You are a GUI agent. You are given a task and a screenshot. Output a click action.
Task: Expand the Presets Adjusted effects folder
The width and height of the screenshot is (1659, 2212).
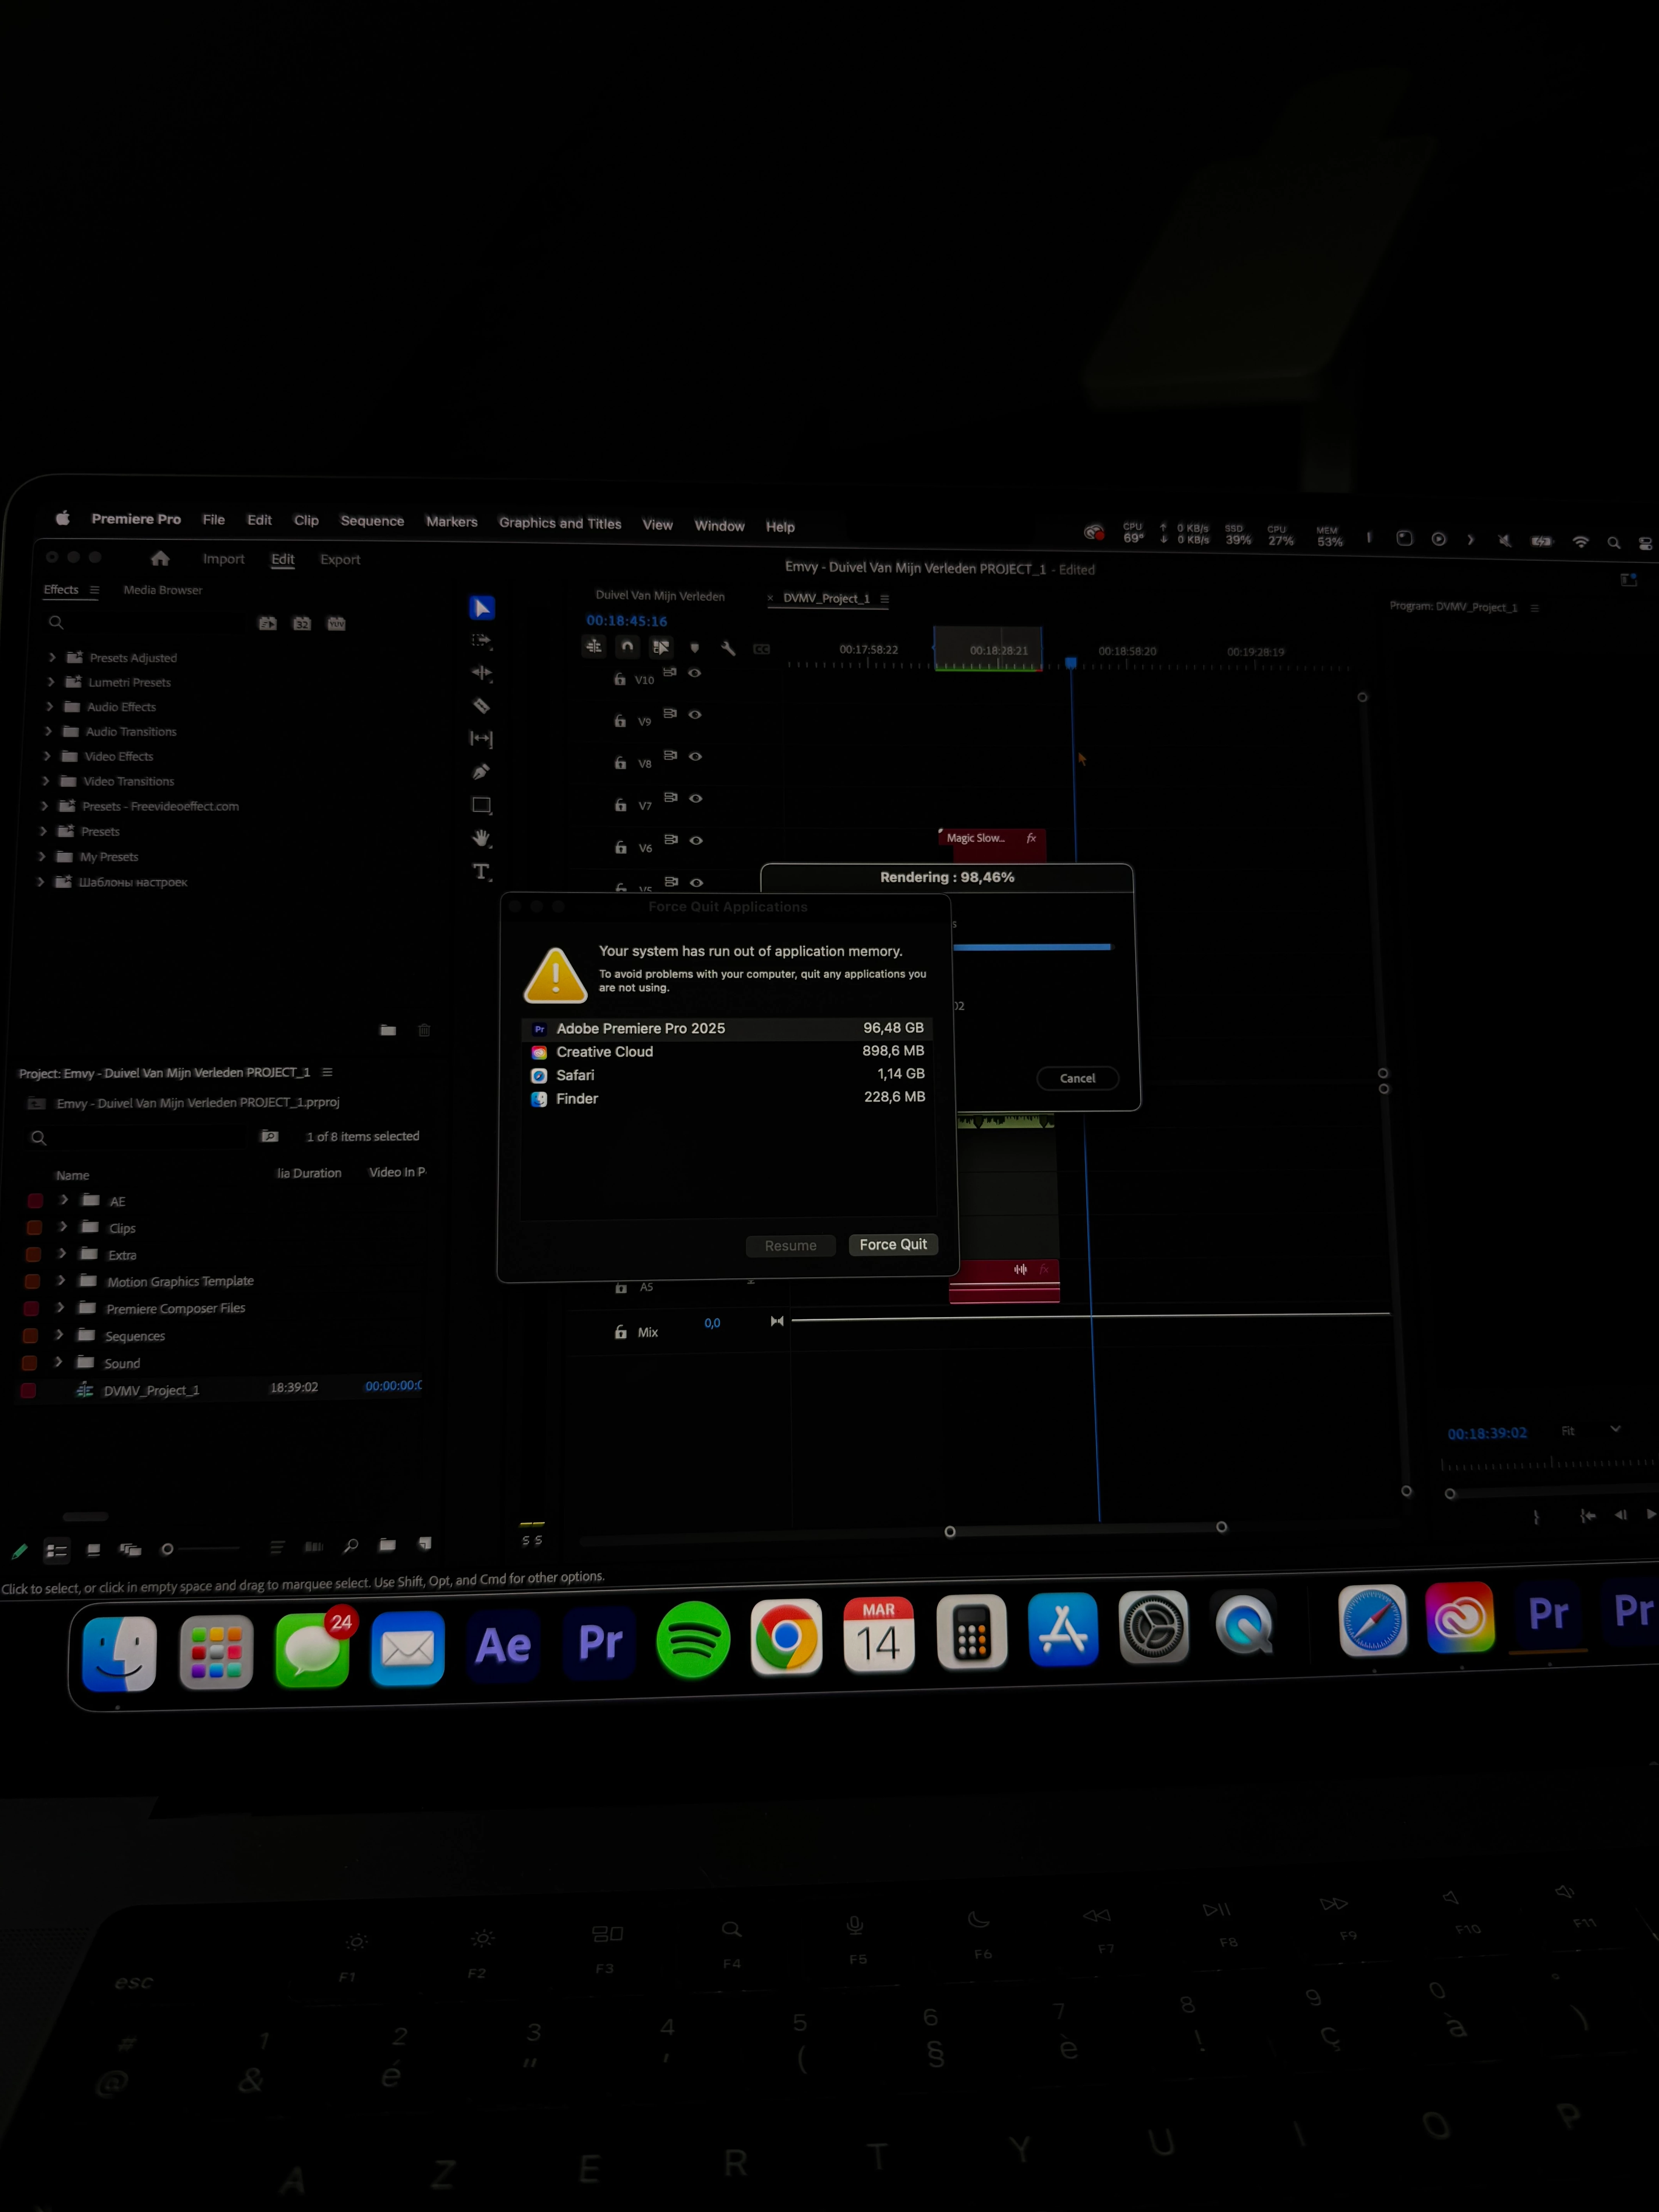coord(52,657)
